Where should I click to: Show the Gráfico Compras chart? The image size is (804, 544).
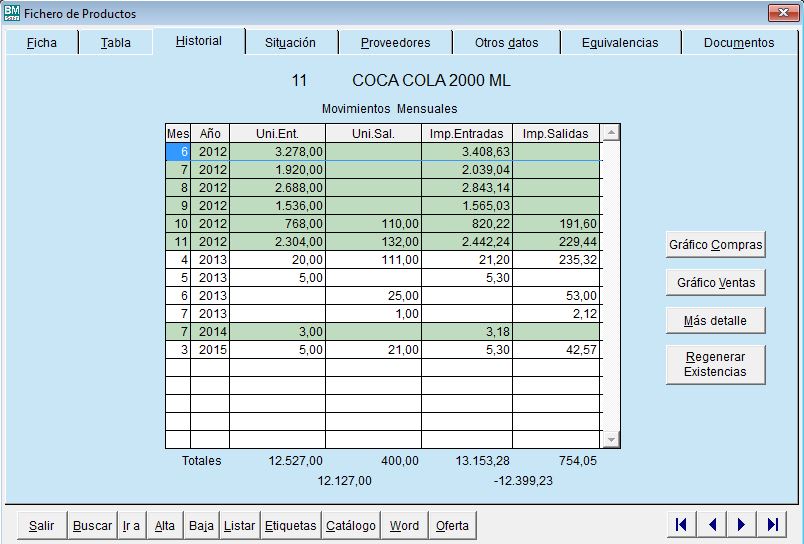[715, 245]
